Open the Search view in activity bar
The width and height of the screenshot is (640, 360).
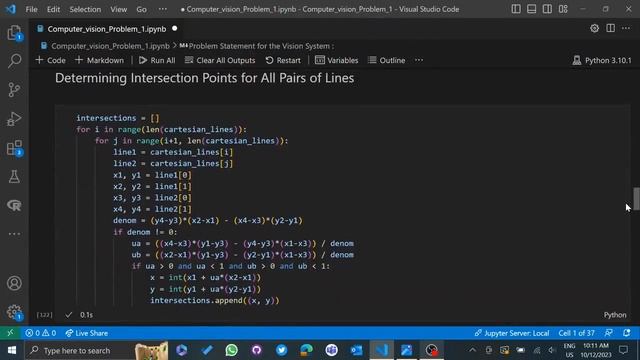14,61
